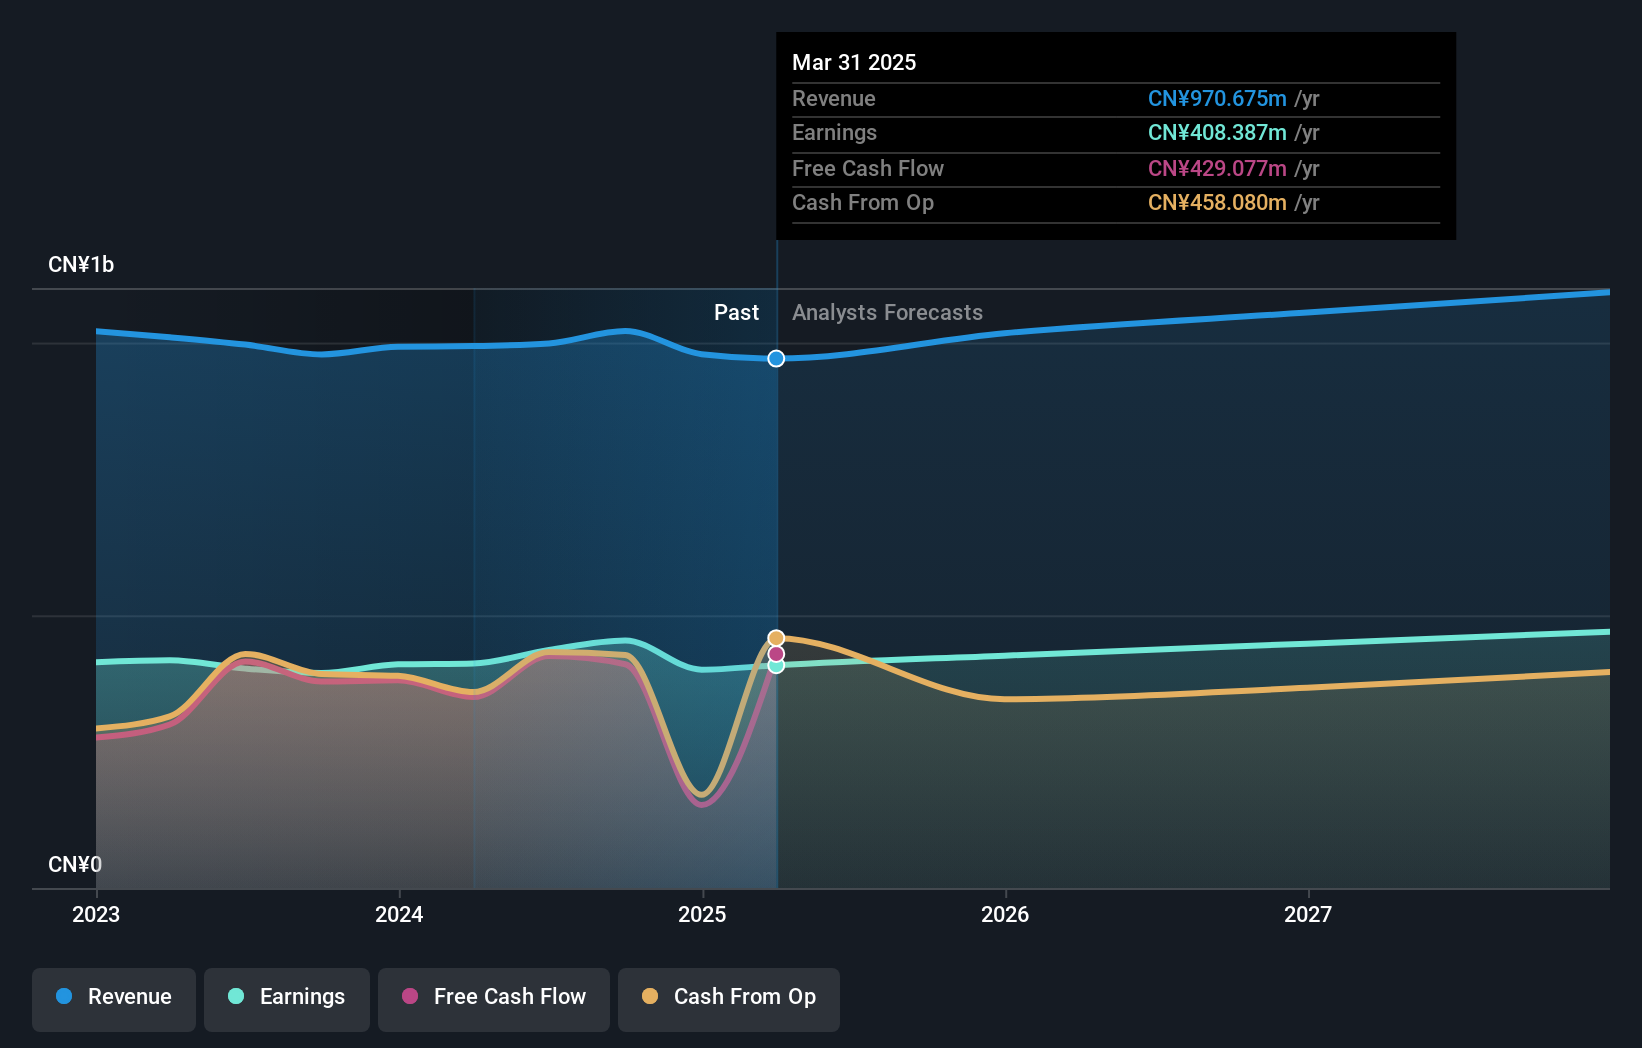The image size is (1642, 1048).
Task: Click the CN¥0 y-axis label
Action: (x=75, y=864)
